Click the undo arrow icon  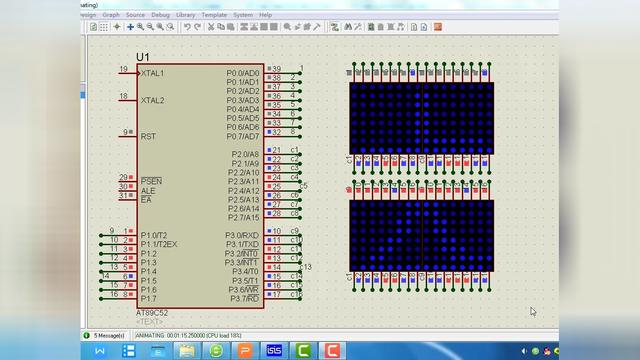[x=187, y=27]
